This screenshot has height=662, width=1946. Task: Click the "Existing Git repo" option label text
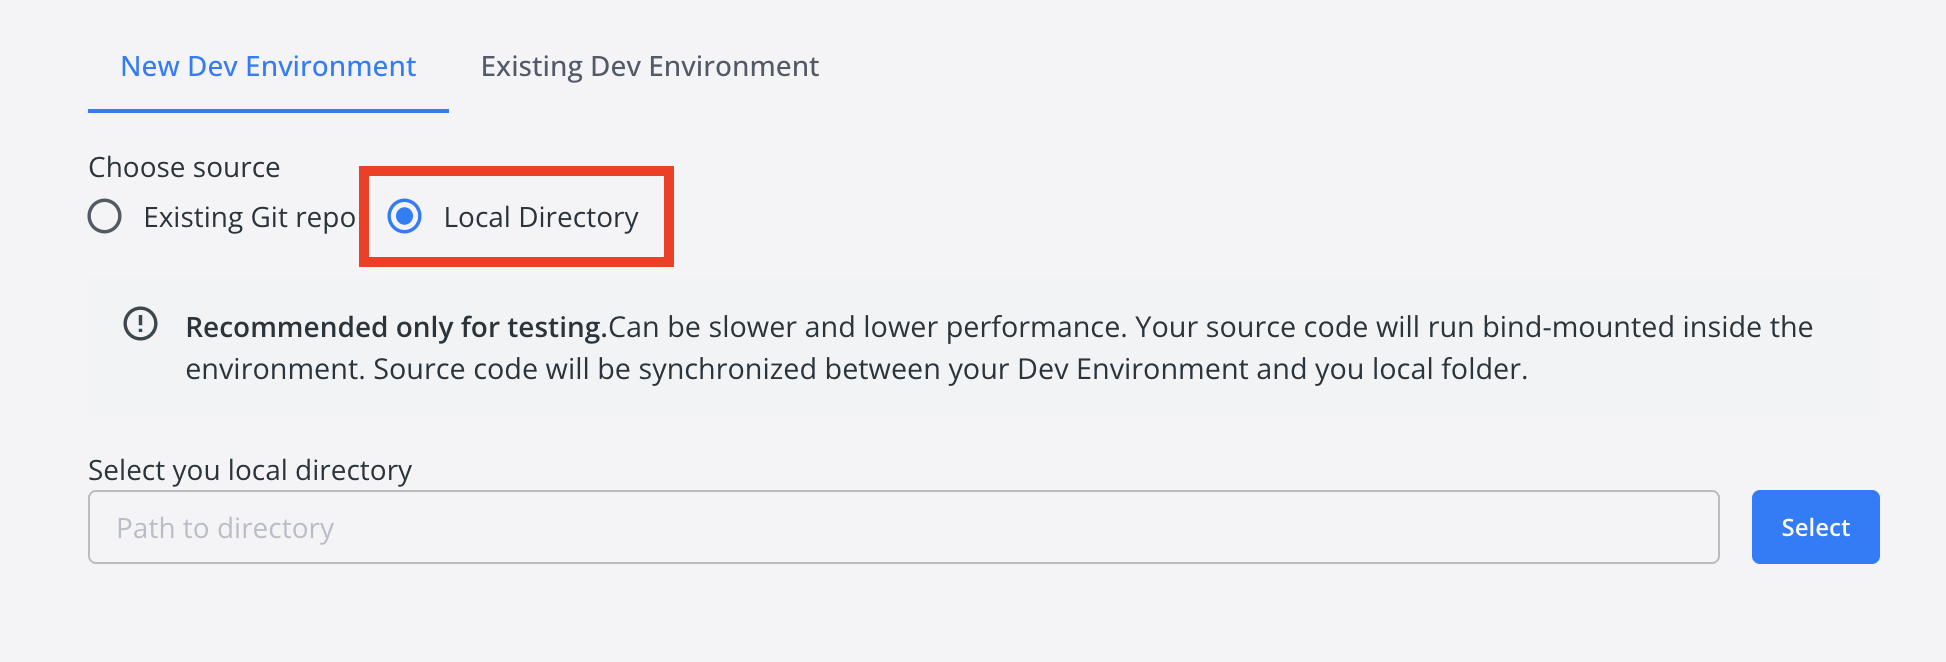tap(249, 217)
